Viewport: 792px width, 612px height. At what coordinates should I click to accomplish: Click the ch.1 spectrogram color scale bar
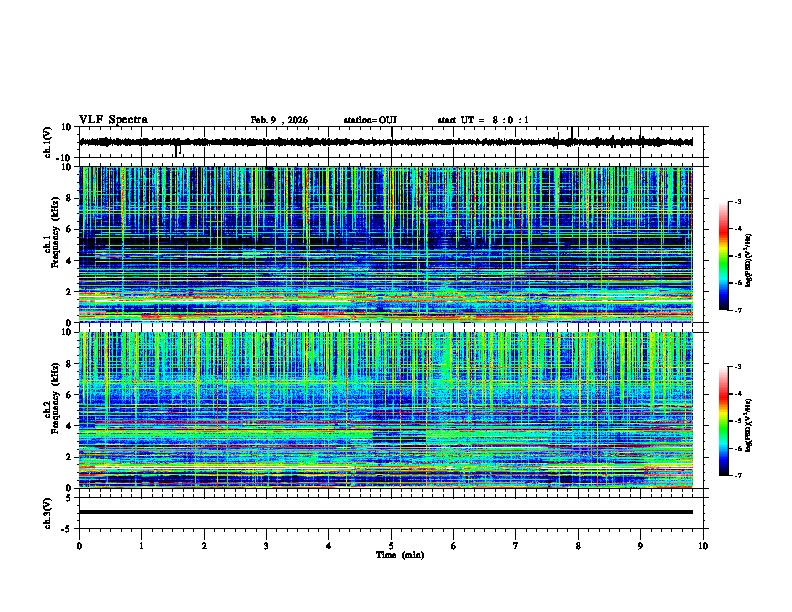pos(723,256)
